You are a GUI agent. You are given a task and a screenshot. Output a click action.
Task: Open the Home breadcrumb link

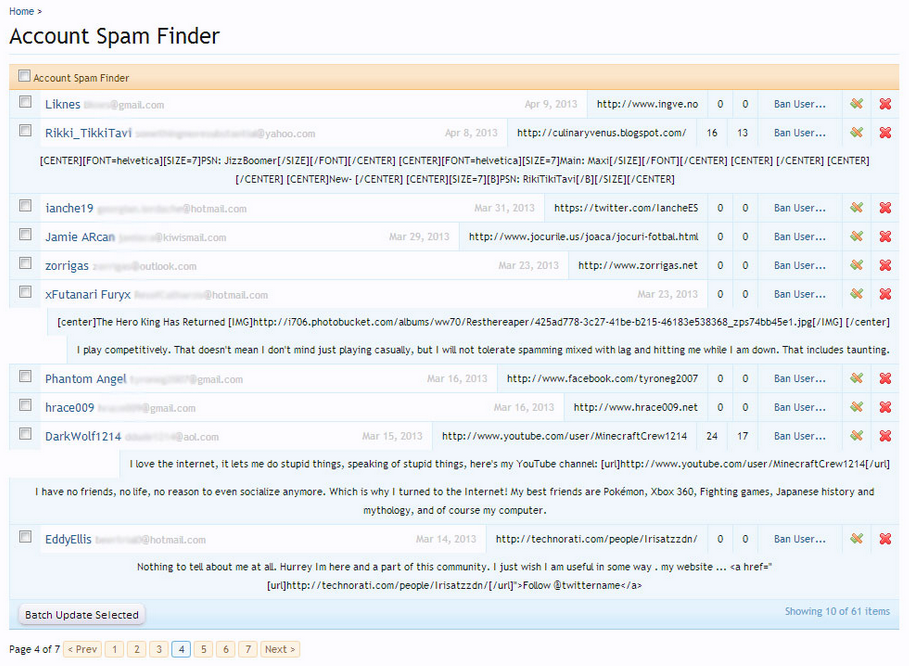click(x=21, y=11)
